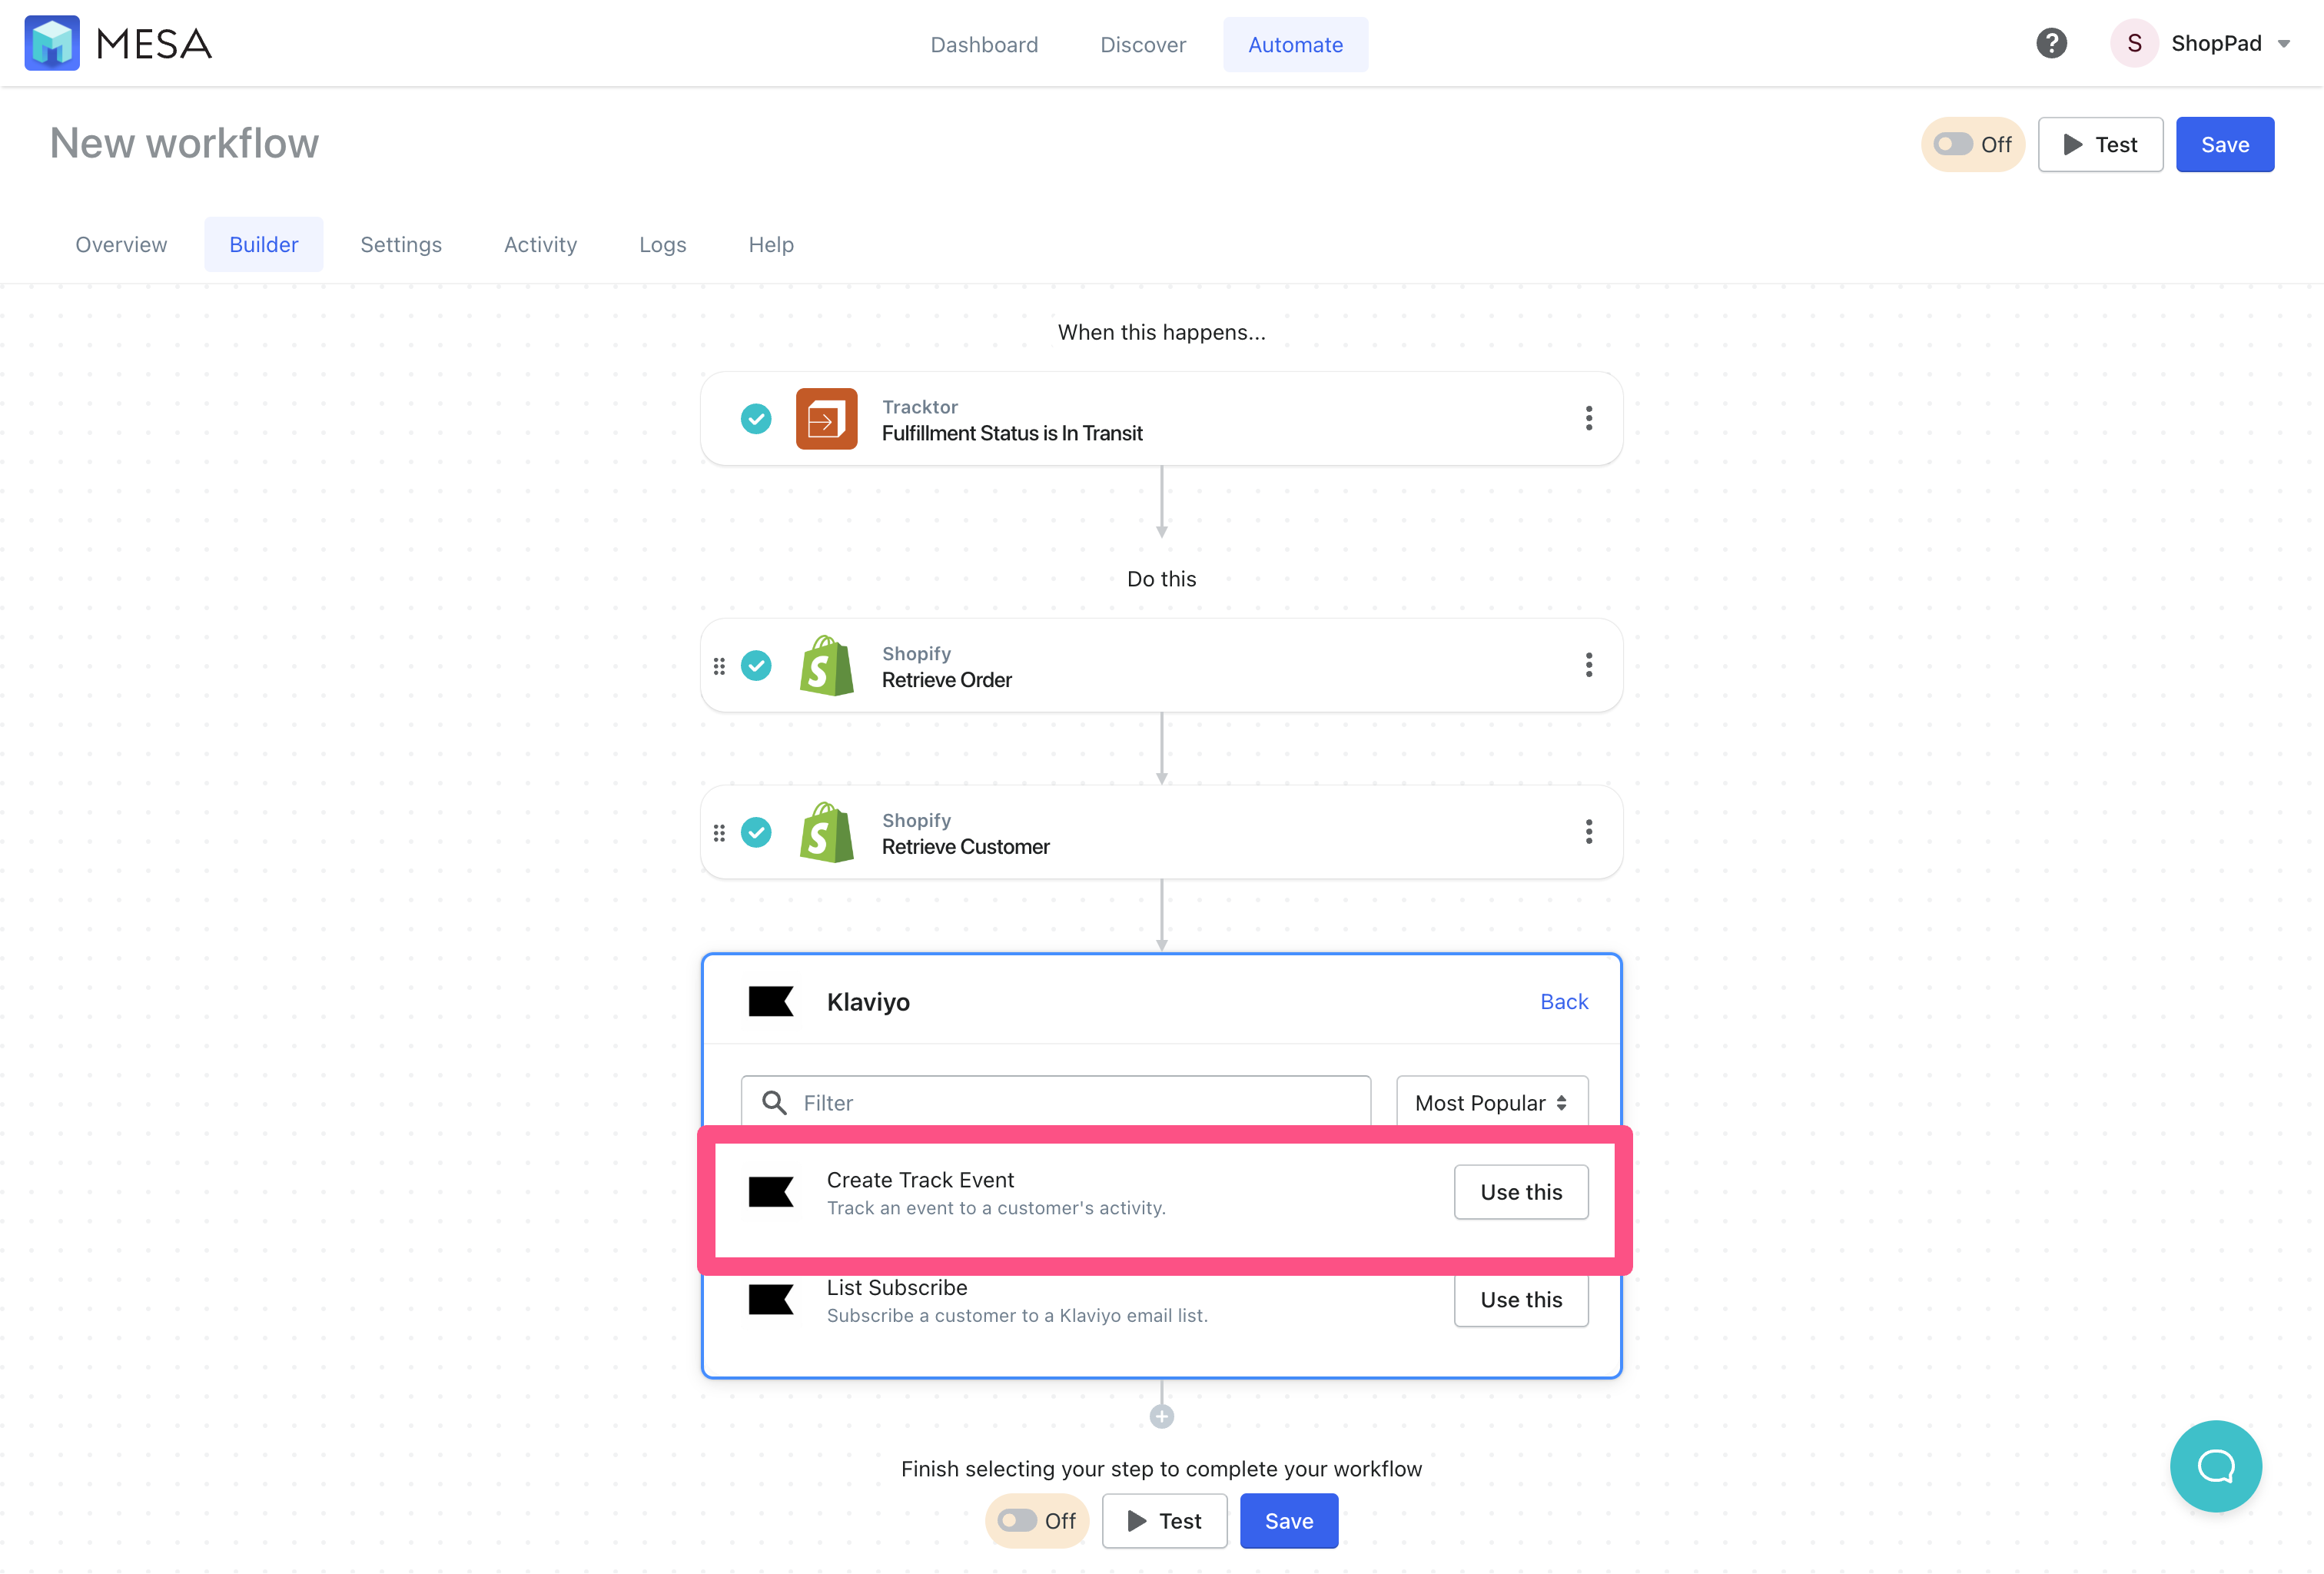The width and height of the screenshot is (2324, 1574).
Task: Click the Klaviyo flag icon in panel header
Action: click(x=771, y=1002)
